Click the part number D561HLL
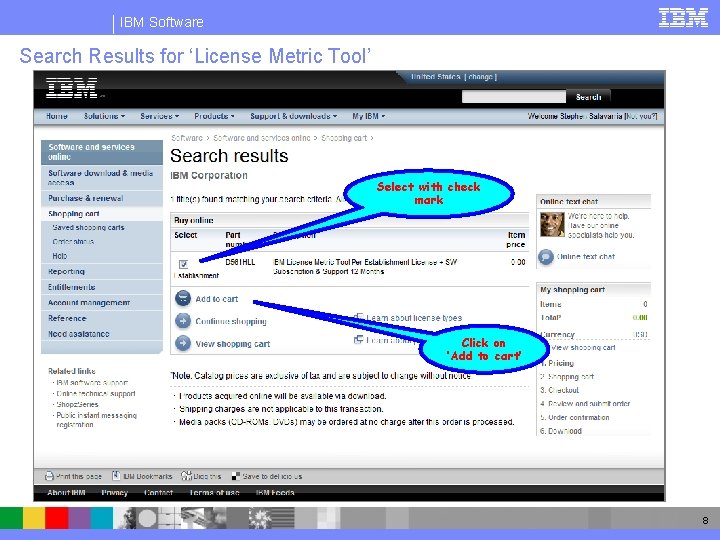The width and height of the screenshot is (720, 540). (x=240, y=262)
